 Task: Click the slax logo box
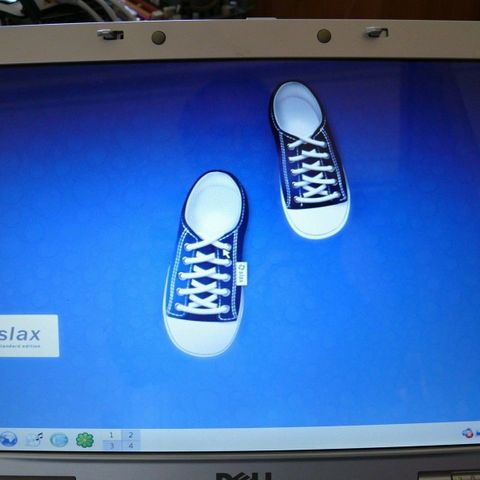pyautogui.click(x=29, y=336)
